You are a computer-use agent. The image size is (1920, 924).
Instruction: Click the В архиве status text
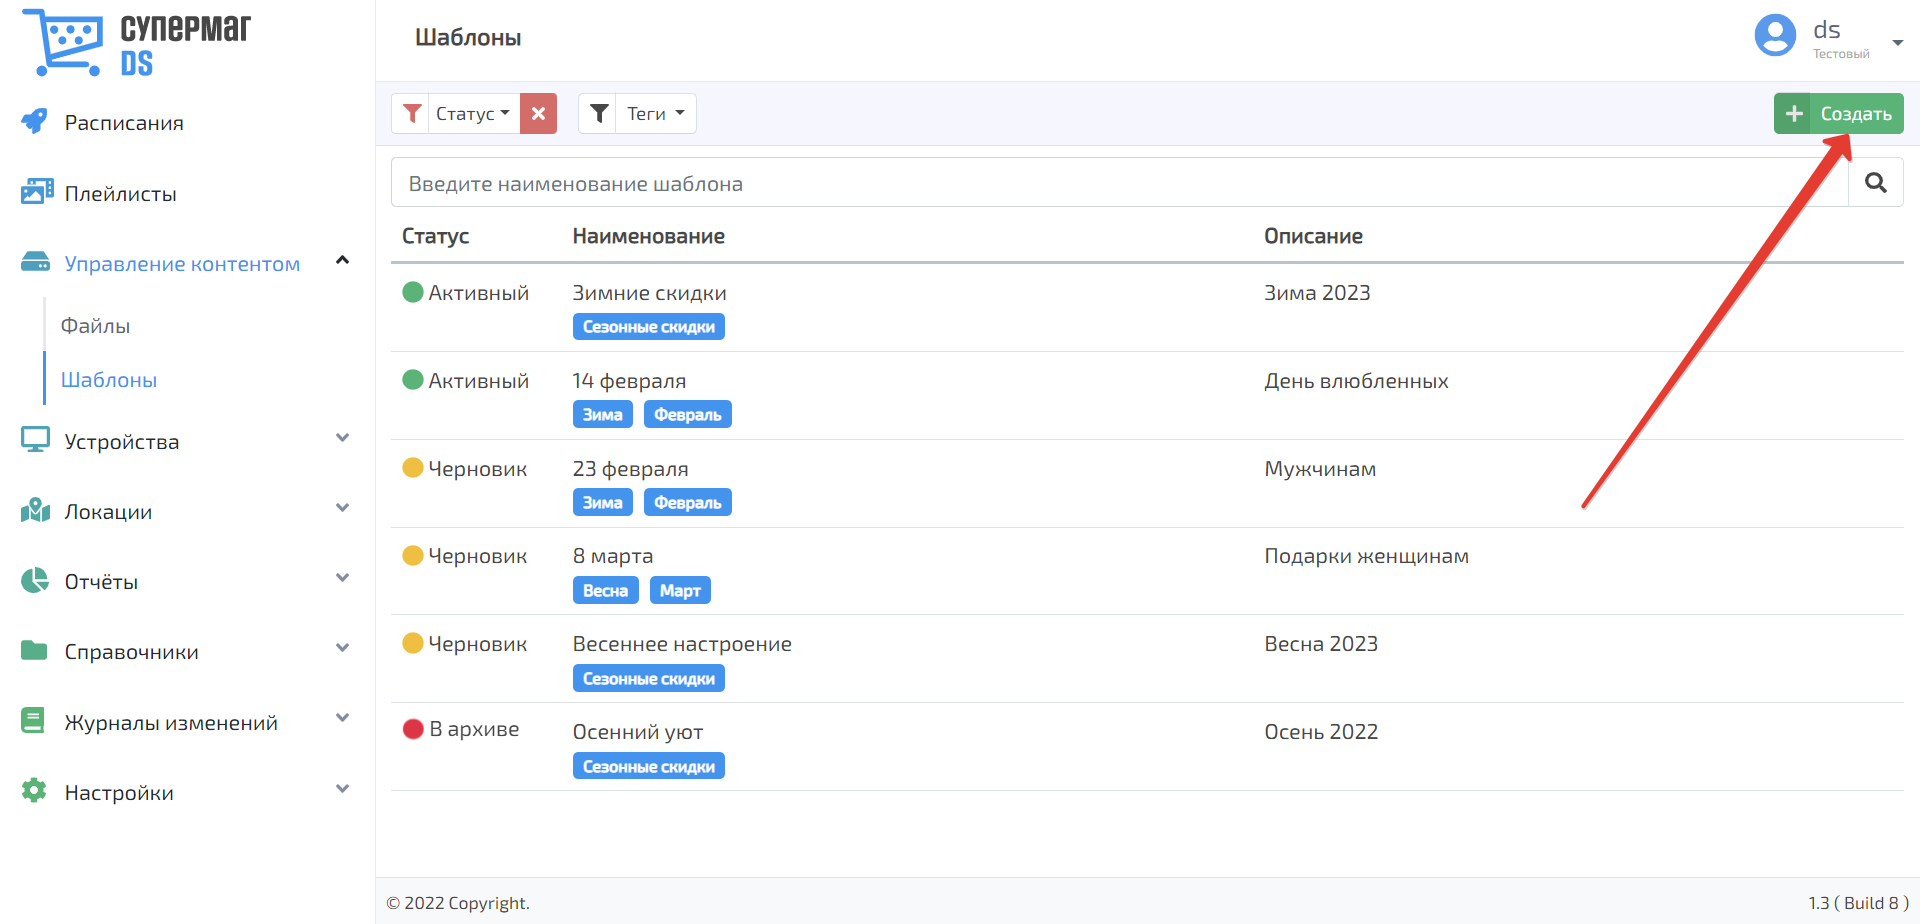point(474,729)
